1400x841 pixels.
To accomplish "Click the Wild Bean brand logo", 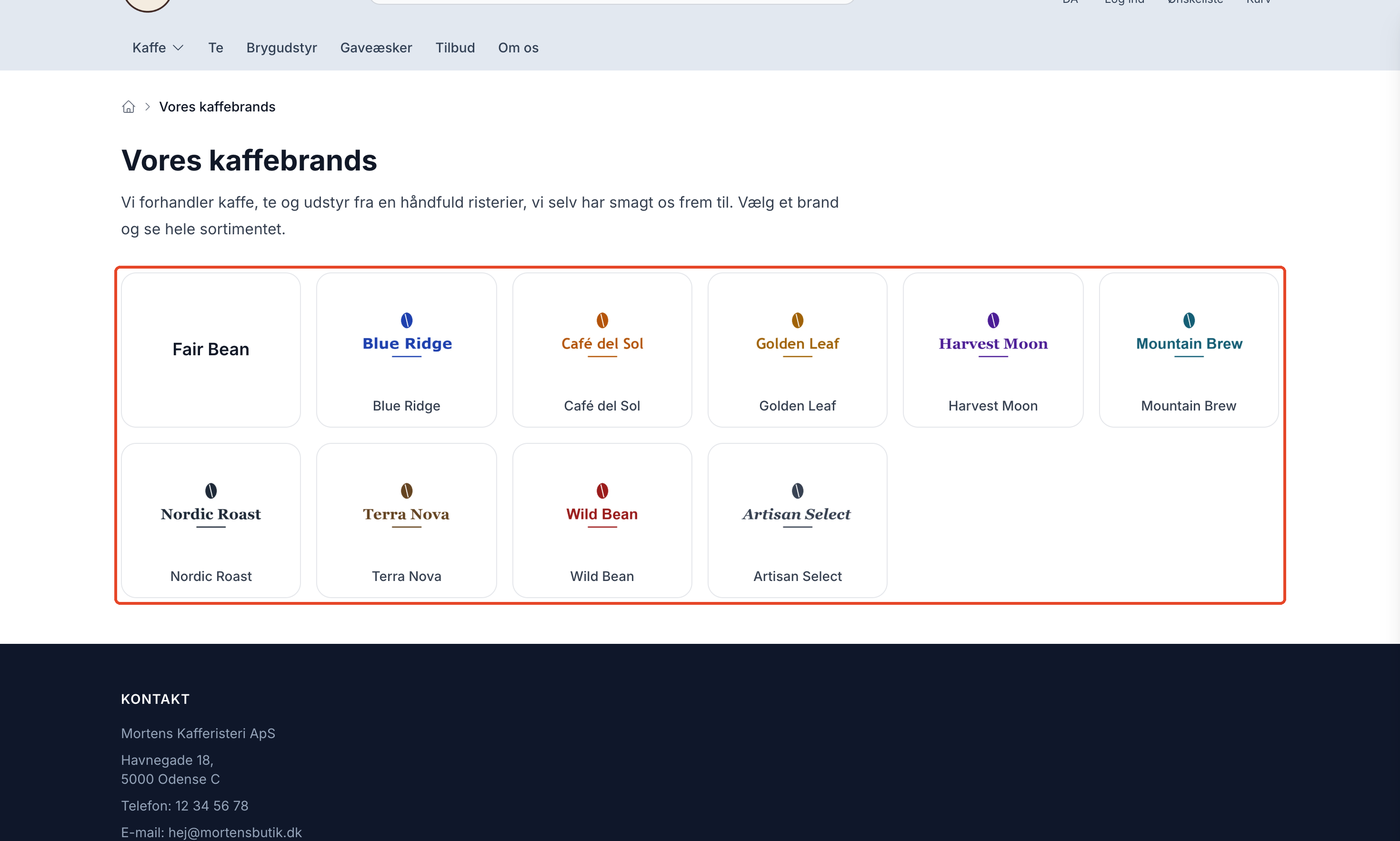I will [x=602, y=505].
